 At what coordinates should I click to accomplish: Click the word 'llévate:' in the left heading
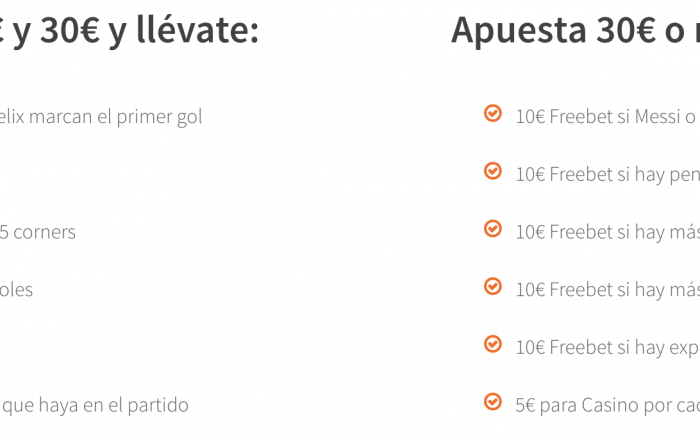point(197,30)
